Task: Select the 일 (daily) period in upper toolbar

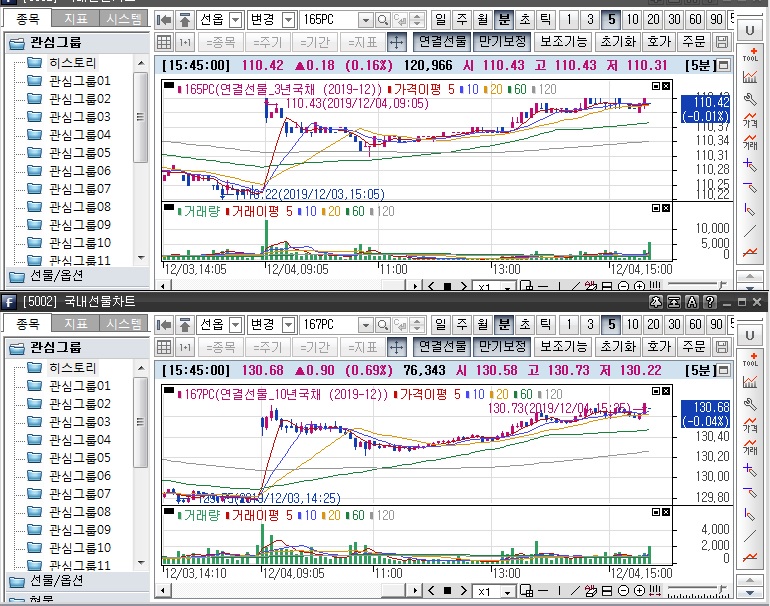Action: [440, 20]
